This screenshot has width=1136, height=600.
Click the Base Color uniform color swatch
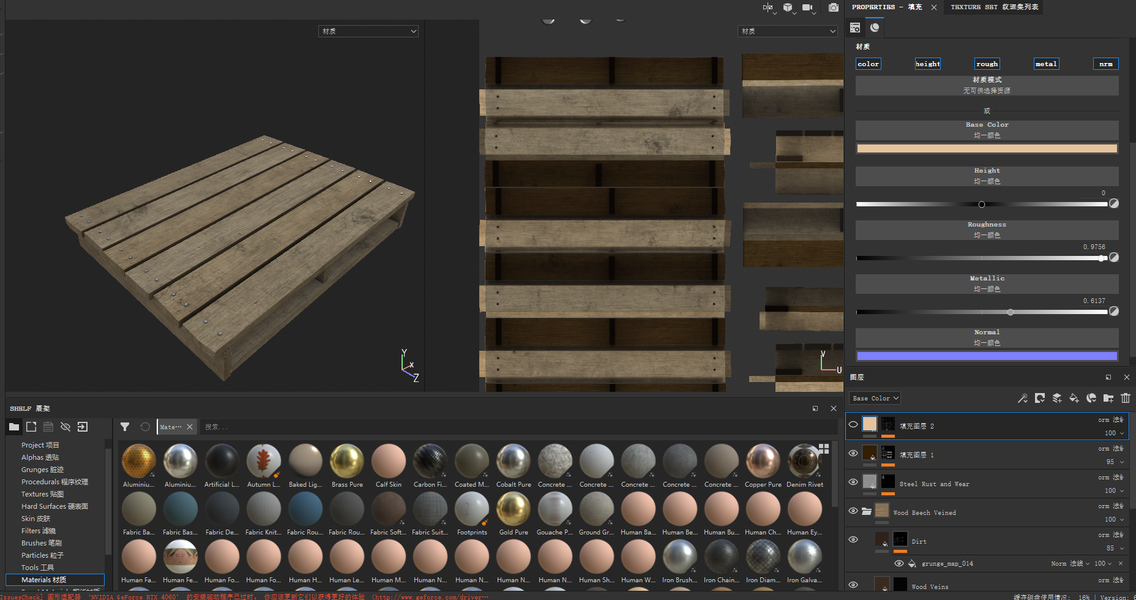(x=986, y=148)
